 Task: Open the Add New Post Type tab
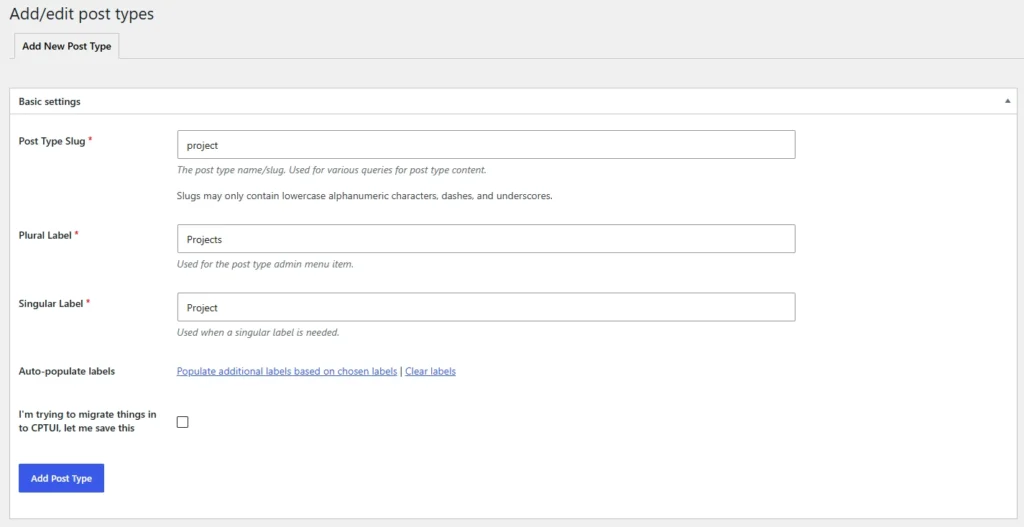pos(66,46)
